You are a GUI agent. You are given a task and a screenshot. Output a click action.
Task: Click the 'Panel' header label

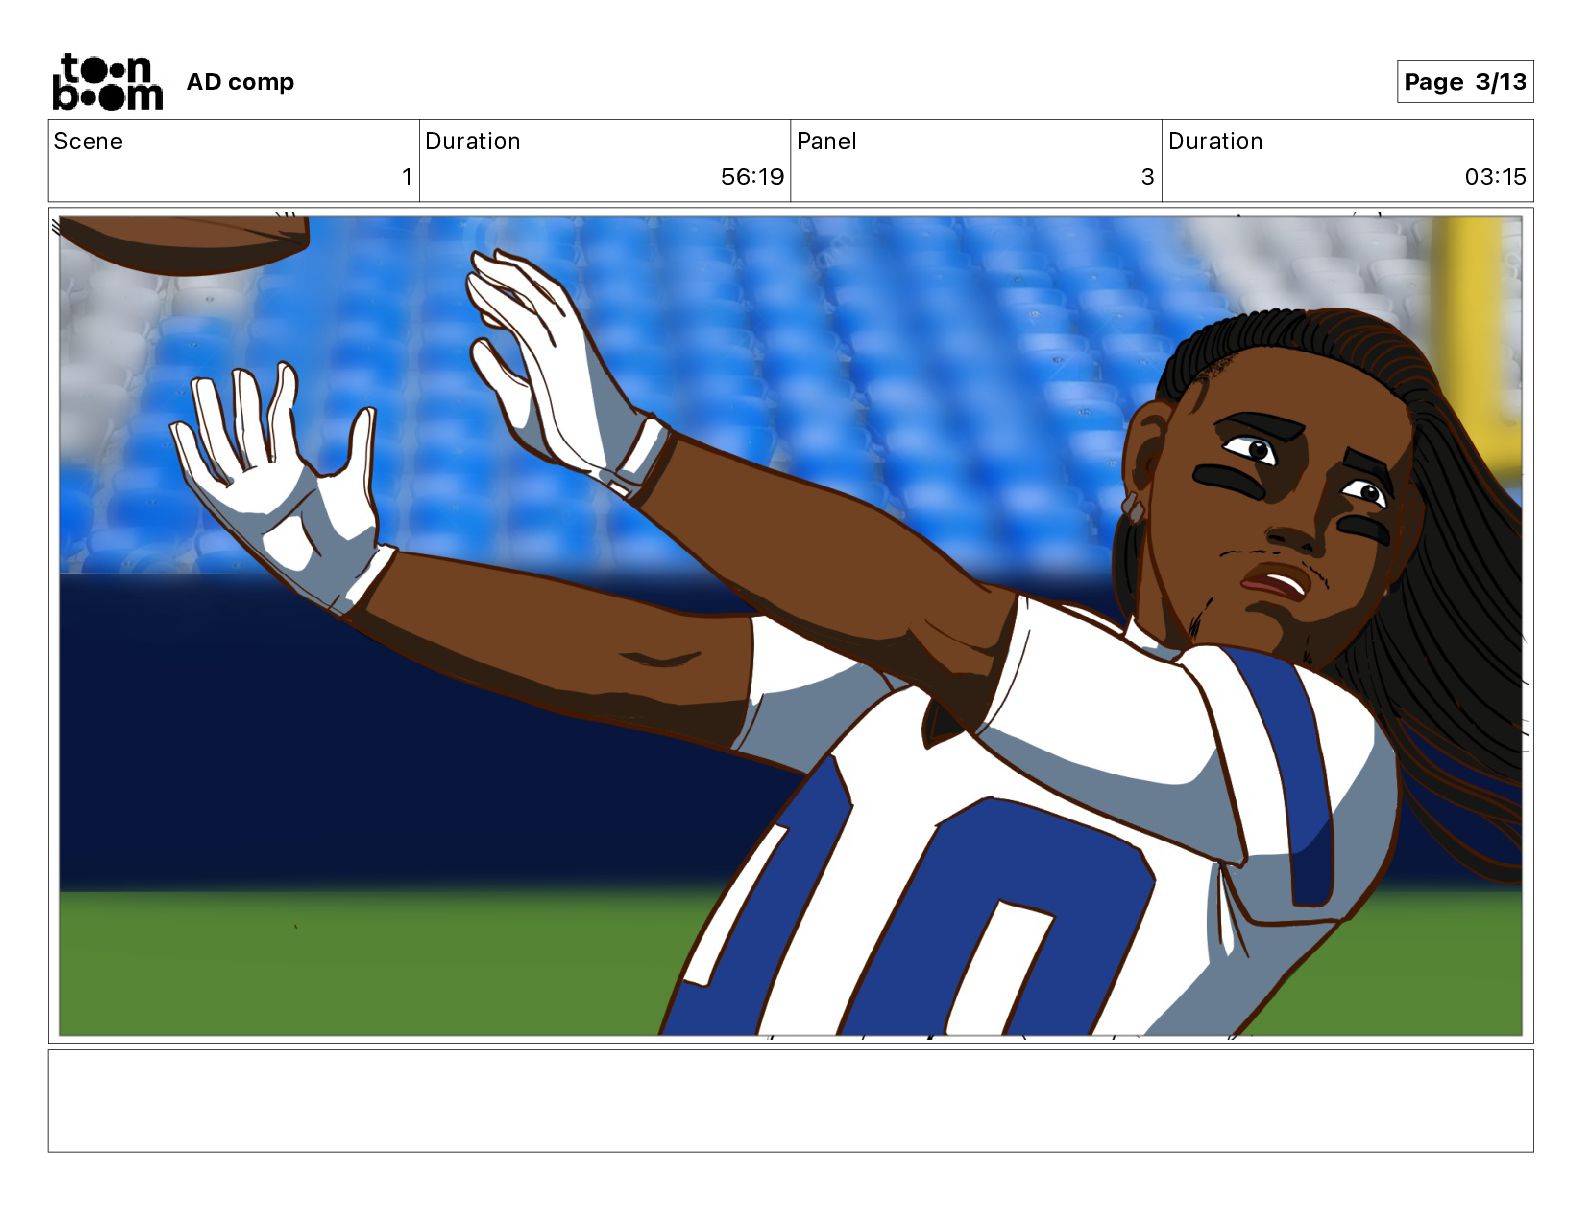[x=827, y=141]
